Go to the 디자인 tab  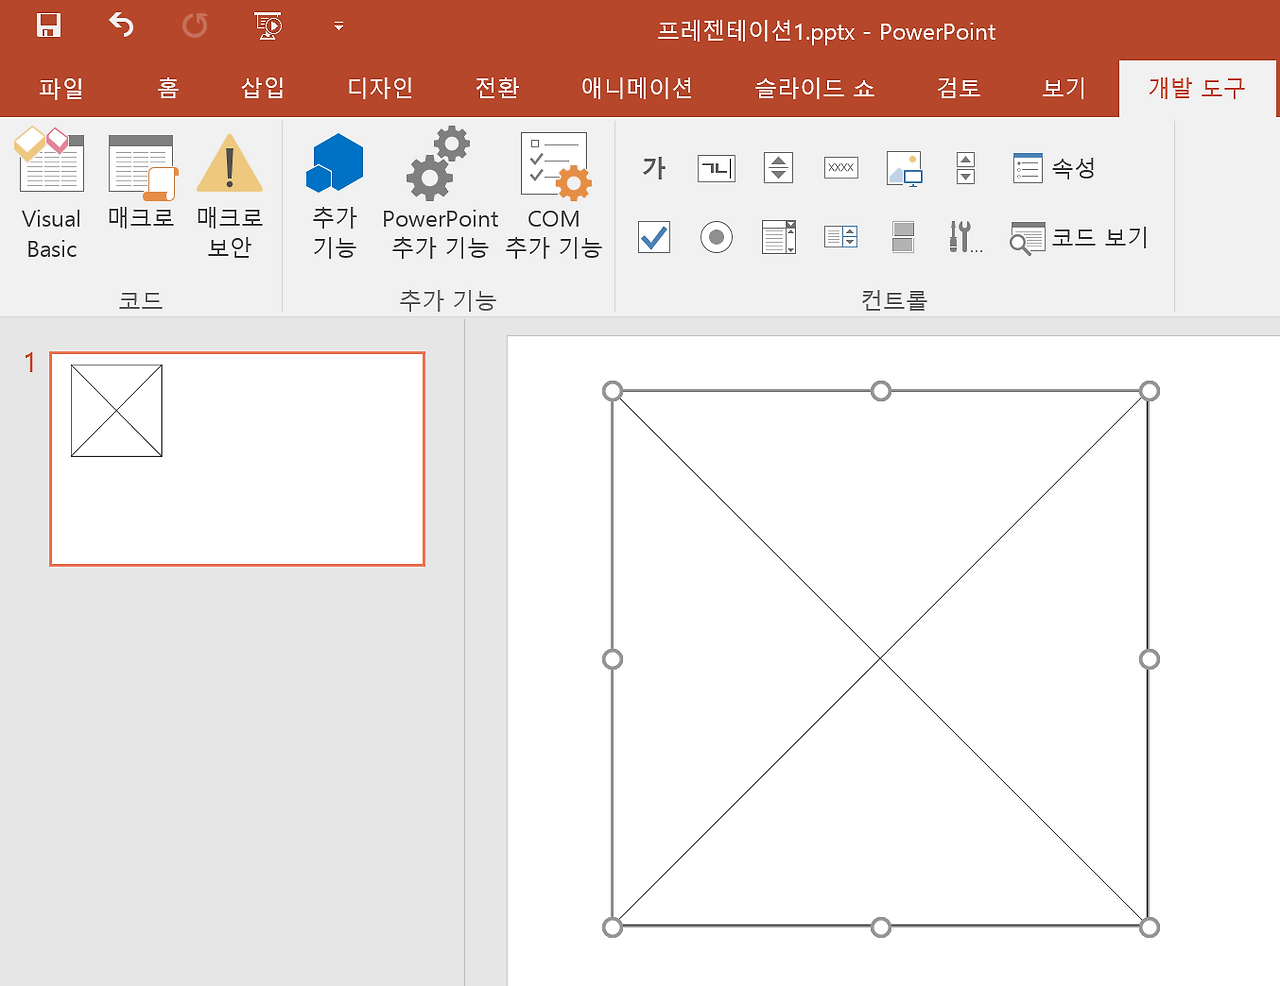tap(380, 88)
